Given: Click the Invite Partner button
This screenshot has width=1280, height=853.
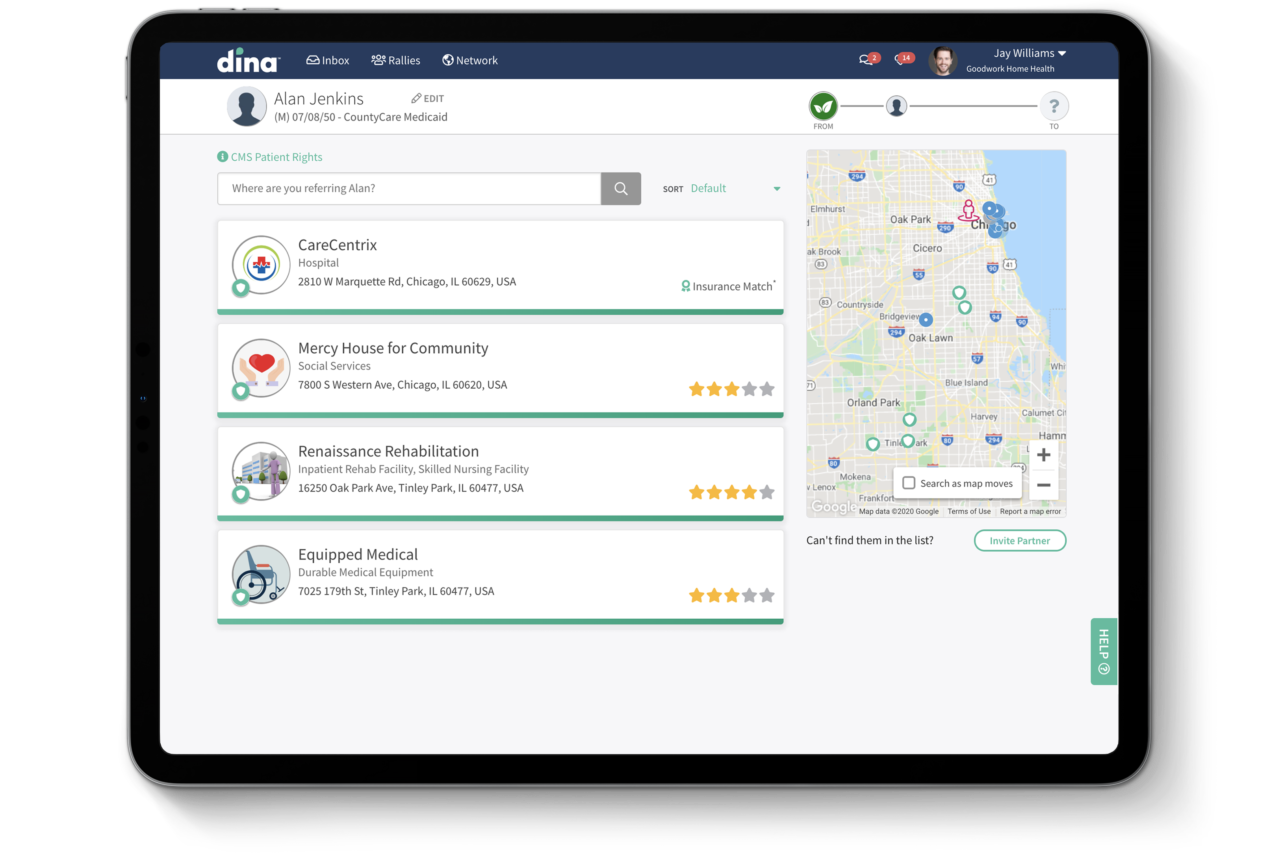Looking at the screenshot, I should (1019, 540).
